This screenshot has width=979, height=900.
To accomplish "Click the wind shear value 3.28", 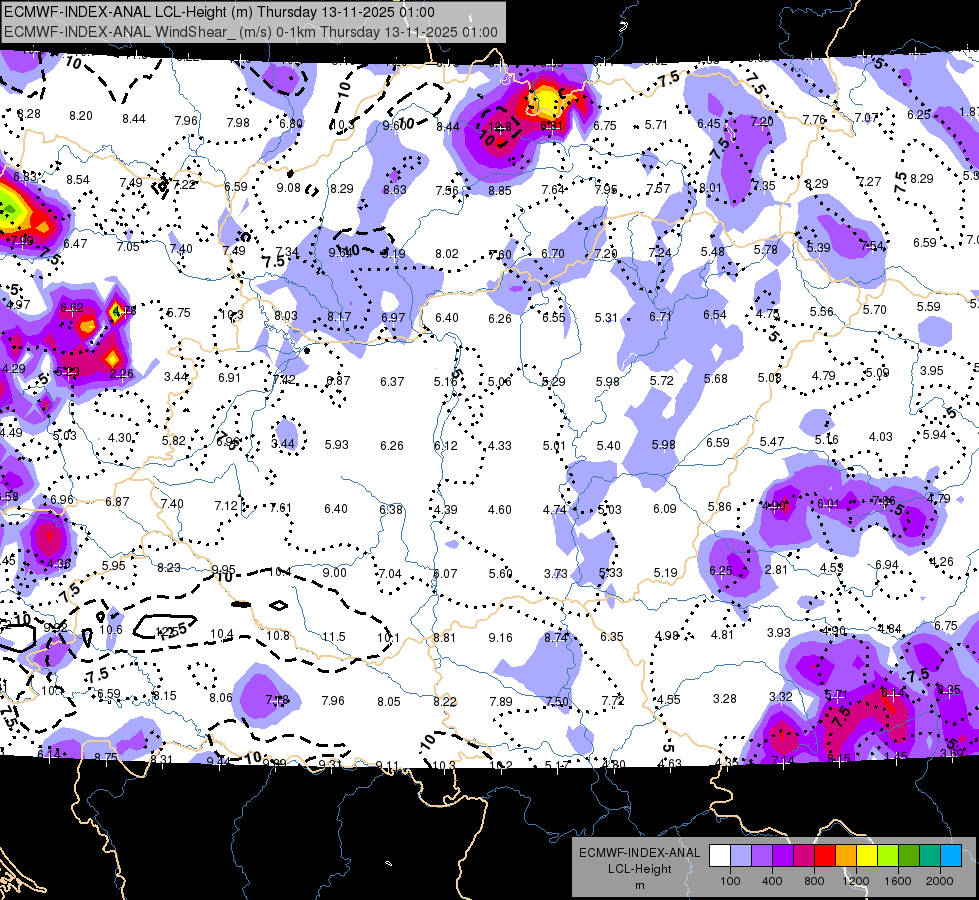I will tap(725, 699).
